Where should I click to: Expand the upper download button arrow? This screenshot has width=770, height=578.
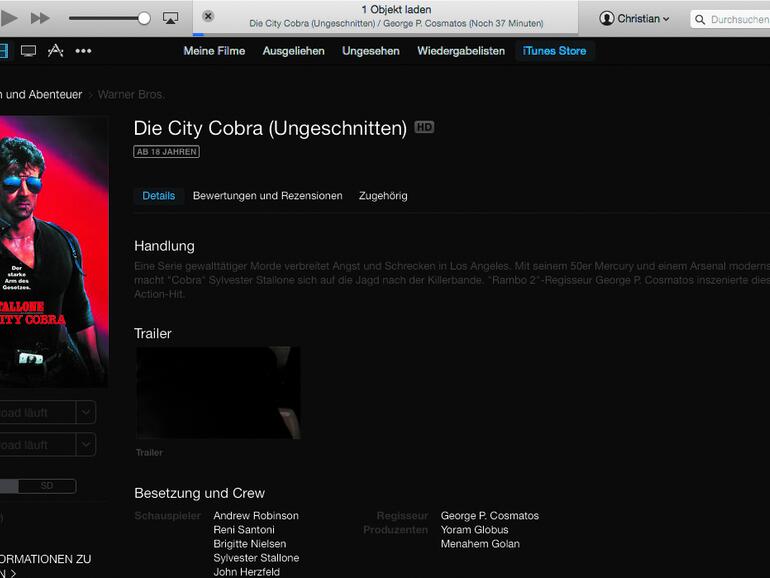point(86,412)
